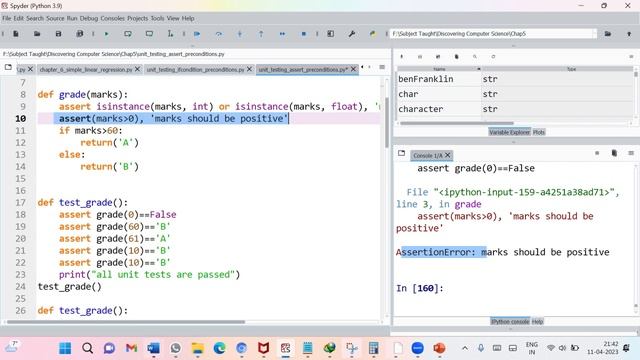This screenshot has height=360, width=640.
Task: Step into function in debugger
Action: (240, 34)
